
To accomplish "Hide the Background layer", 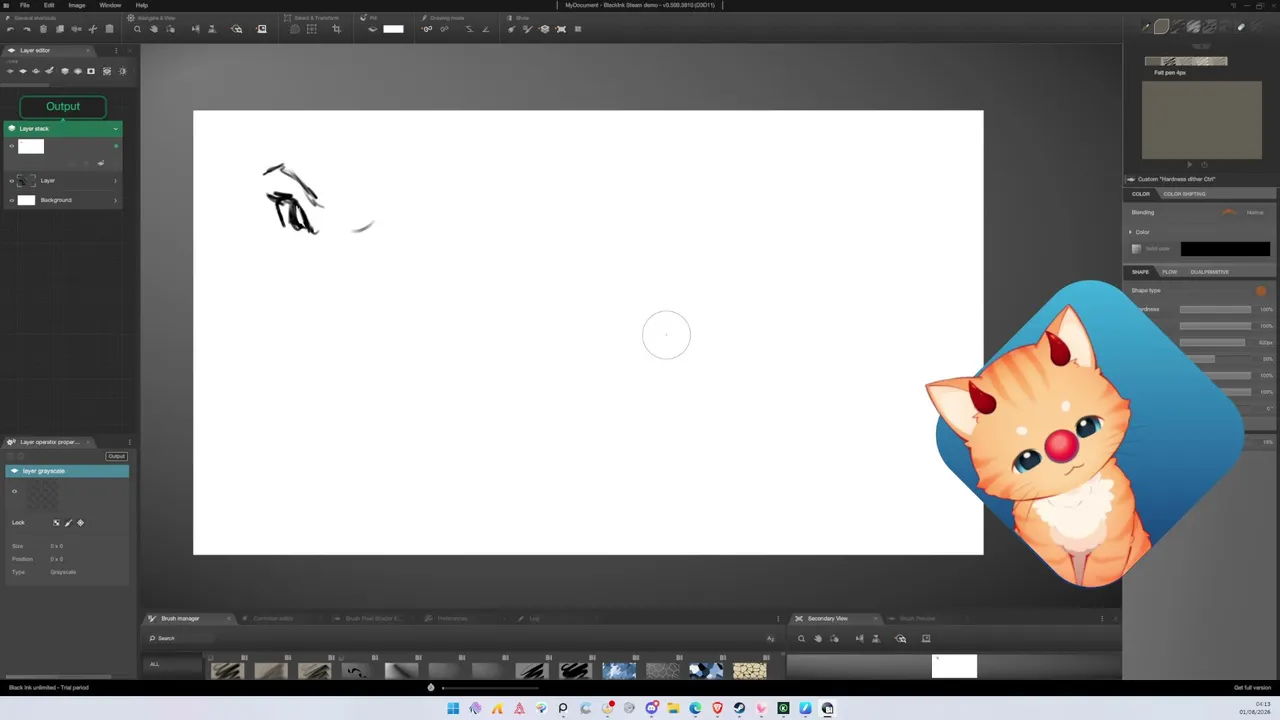I will pyautogui.click(x=12, y=200).
